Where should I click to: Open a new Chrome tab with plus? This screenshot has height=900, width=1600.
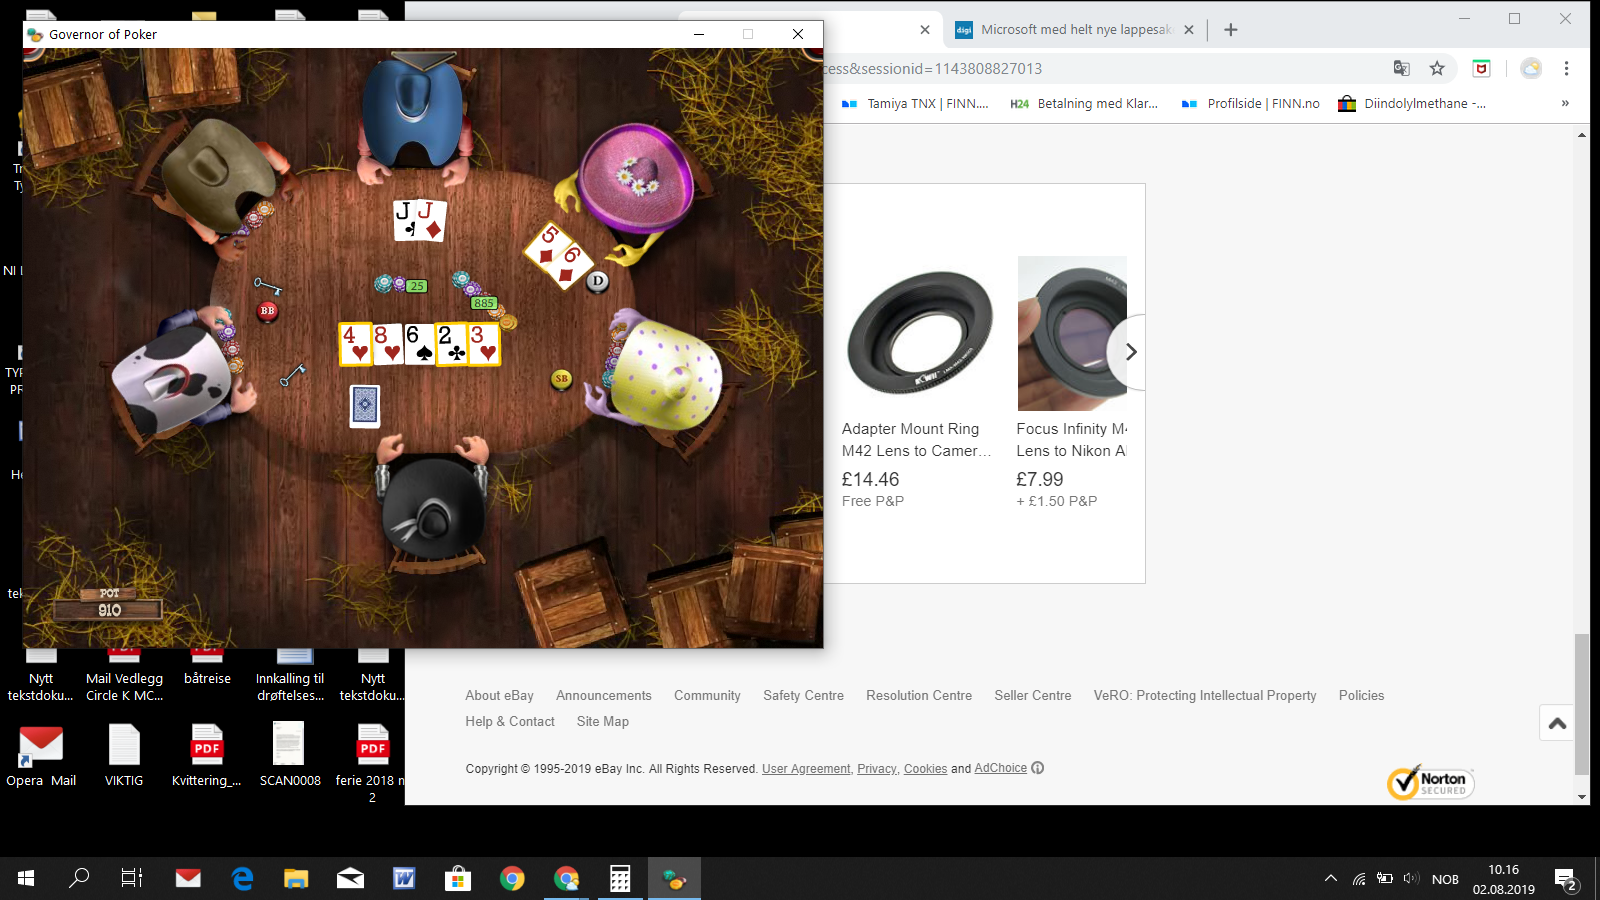tap(1231, 30)
